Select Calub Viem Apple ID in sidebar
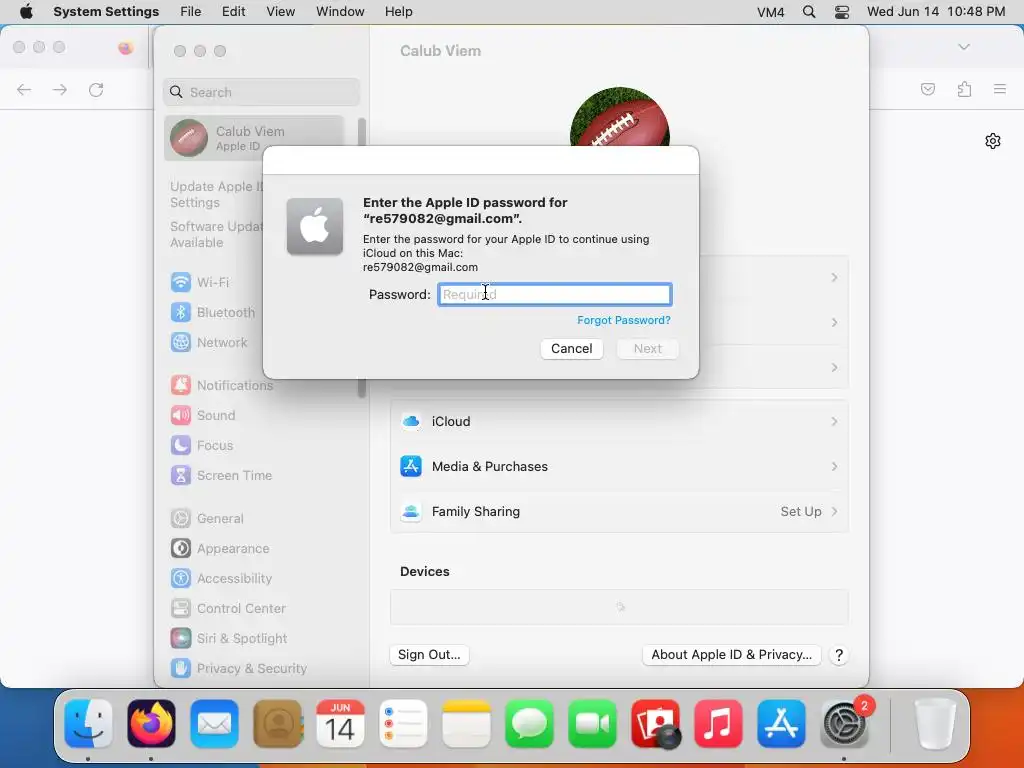 click(x=254, y=138)
